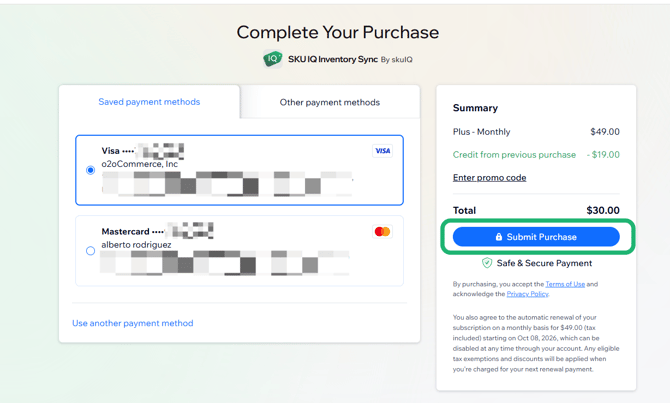
Task: Select the Visa card radio button
Action: click(90, 170)
